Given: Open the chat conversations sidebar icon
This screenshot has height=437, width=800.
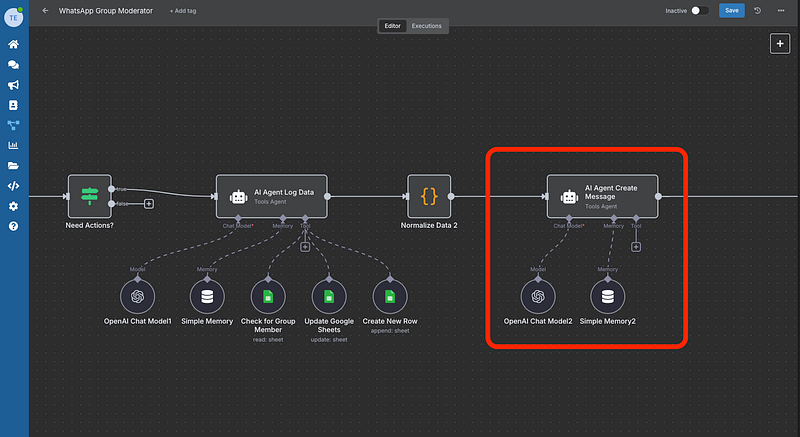Looking at the screenshot, I should pyautogui.click(x=13, y=65).
